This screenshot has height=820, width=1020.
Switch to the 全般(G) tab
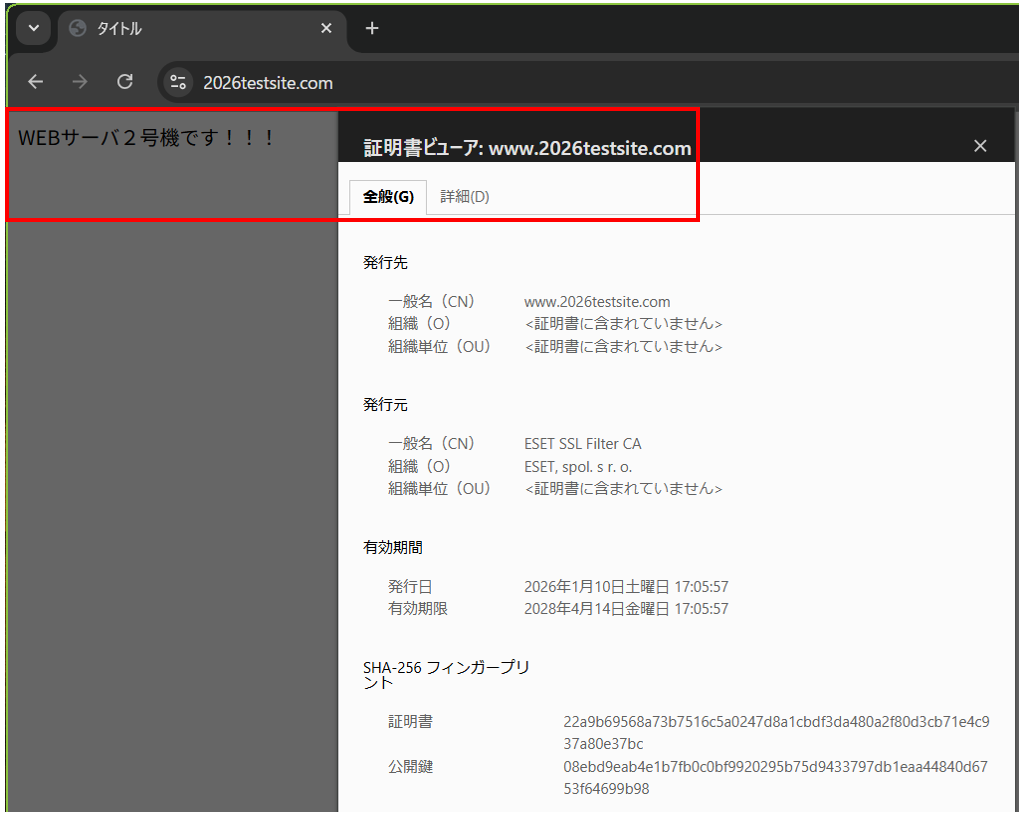(388, 197)
